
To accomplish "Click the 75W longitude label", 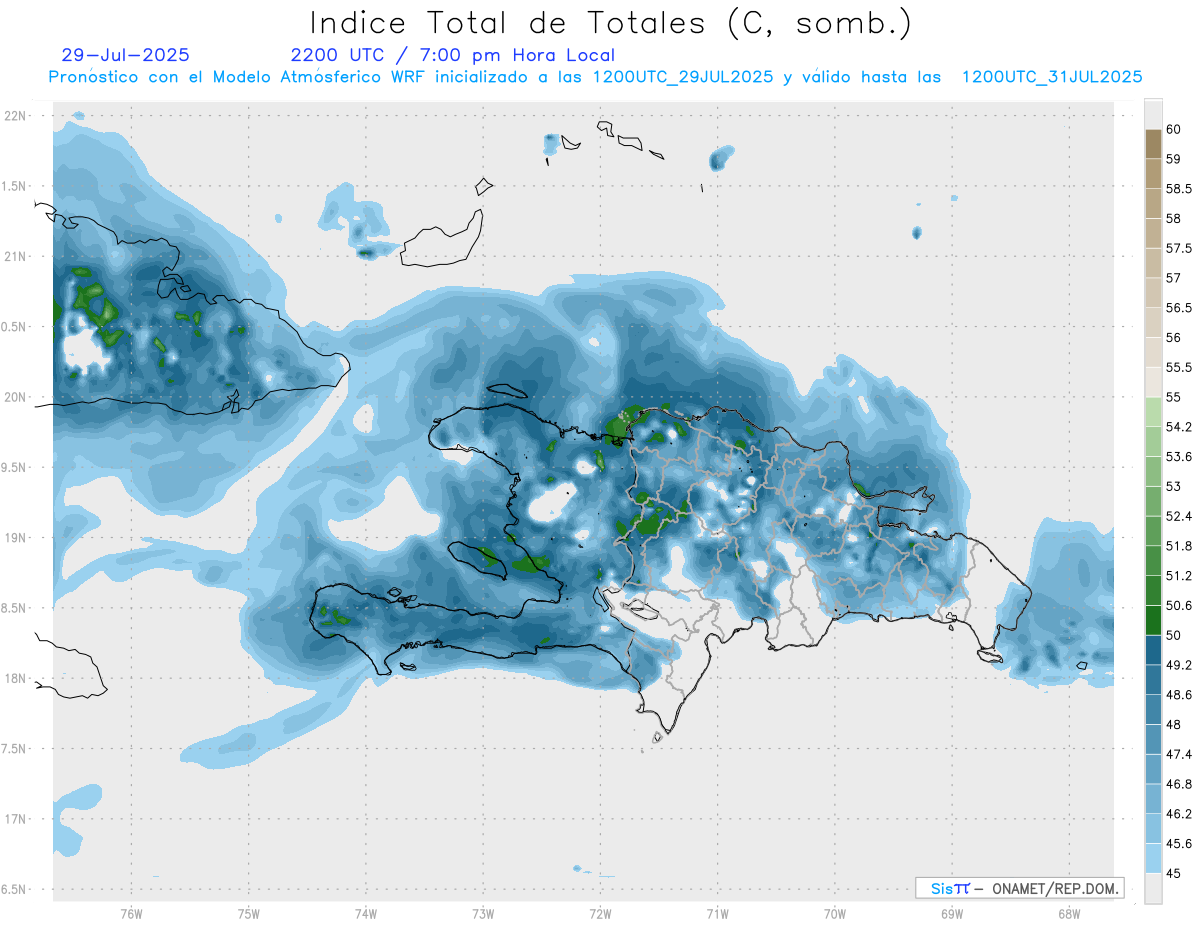I will (x=249, y=913).
